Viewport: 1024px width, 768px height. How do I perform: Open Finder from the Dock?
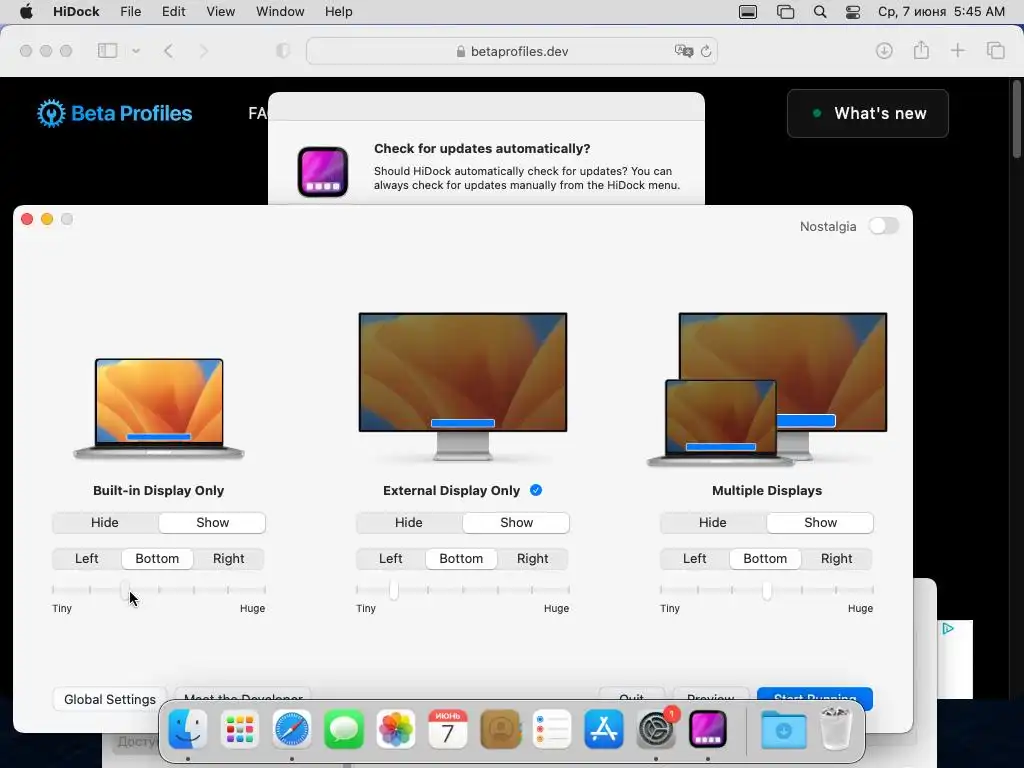tap(187, 729)
